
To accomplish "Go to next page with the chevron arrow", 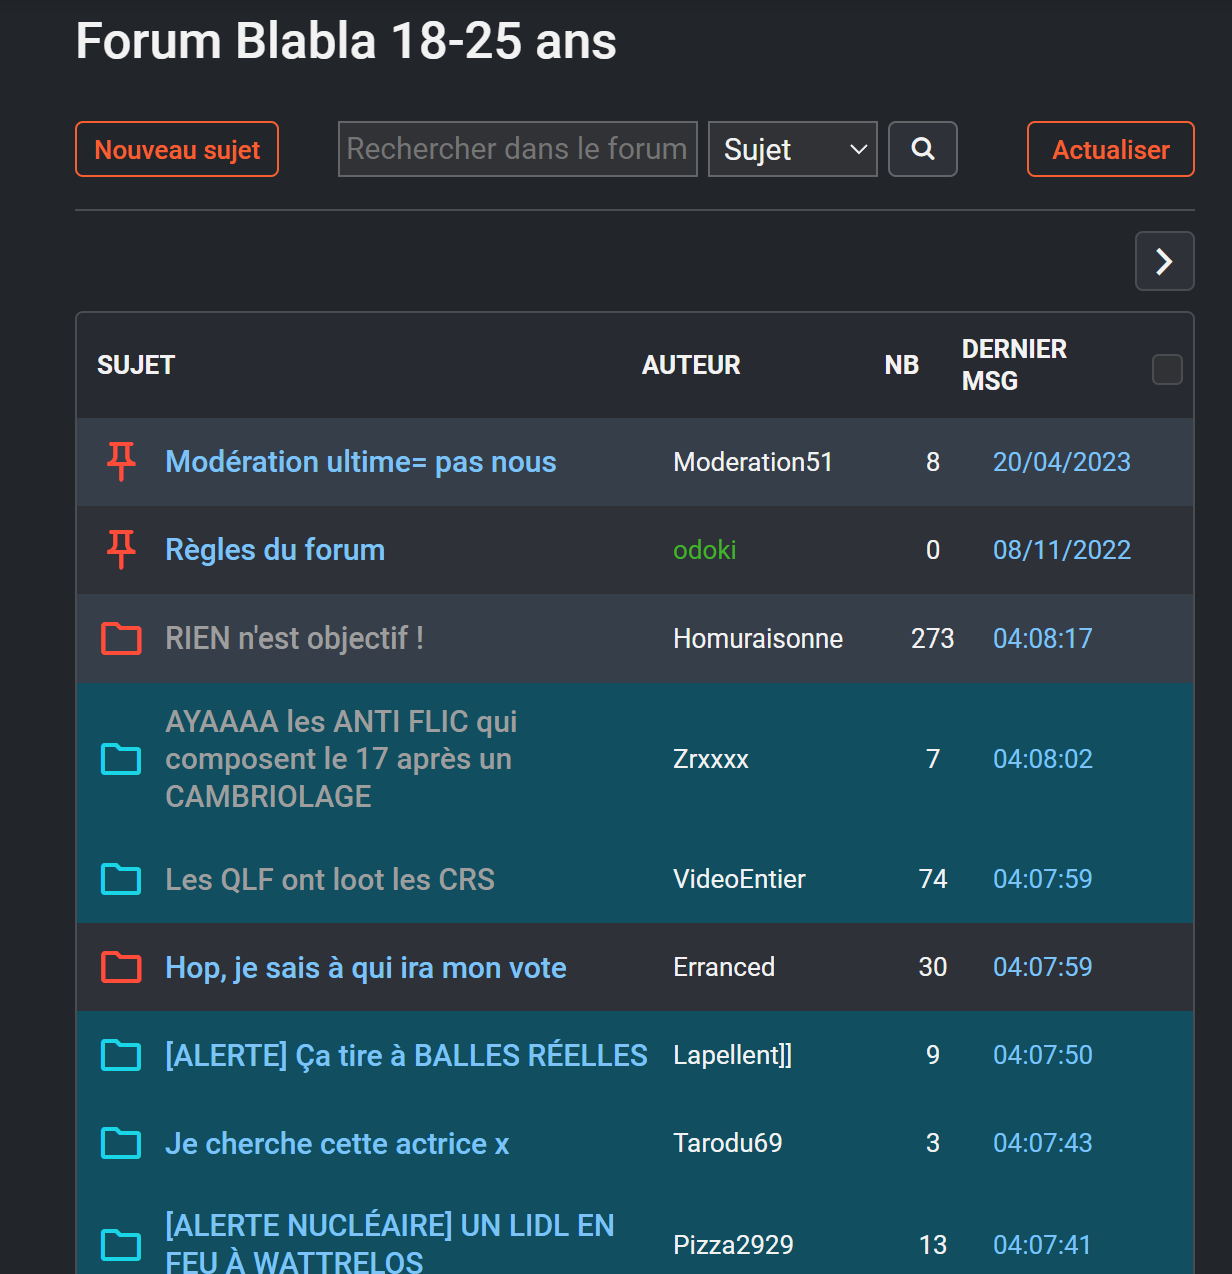I will (1164, 261).
